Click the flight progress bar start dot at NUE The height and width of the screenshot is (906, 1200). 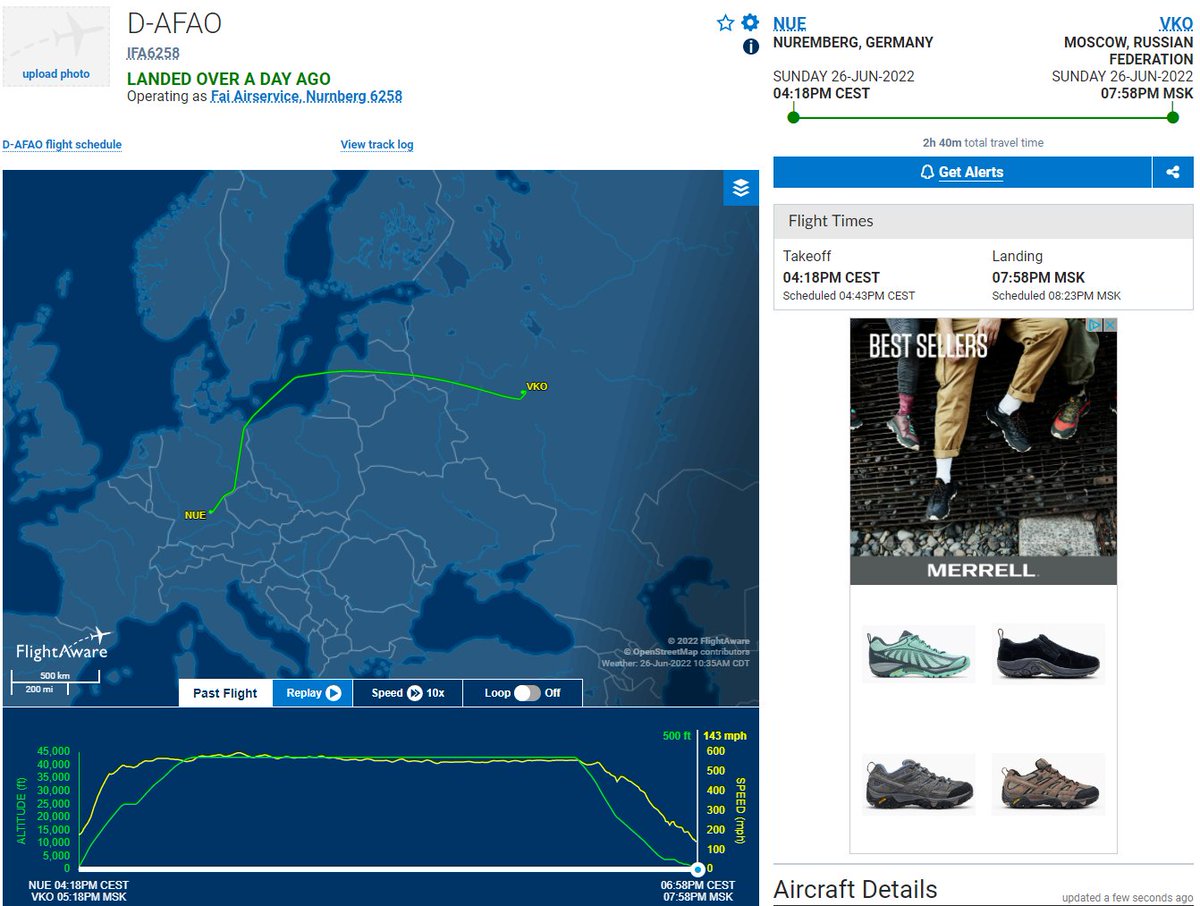(x=793, y=118)
